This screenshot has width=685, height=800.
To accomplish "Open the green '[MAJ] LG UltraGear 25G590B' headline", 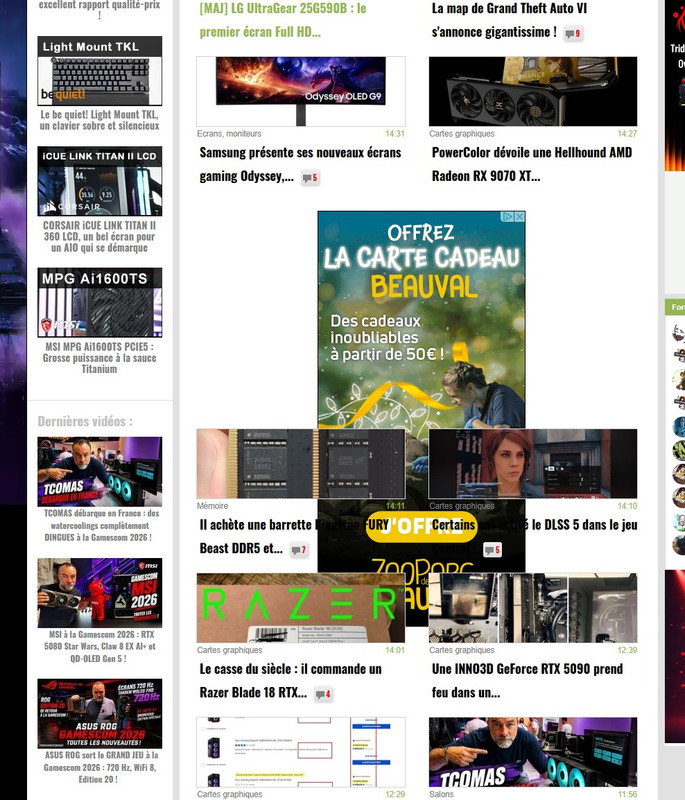I will [283, 20].
